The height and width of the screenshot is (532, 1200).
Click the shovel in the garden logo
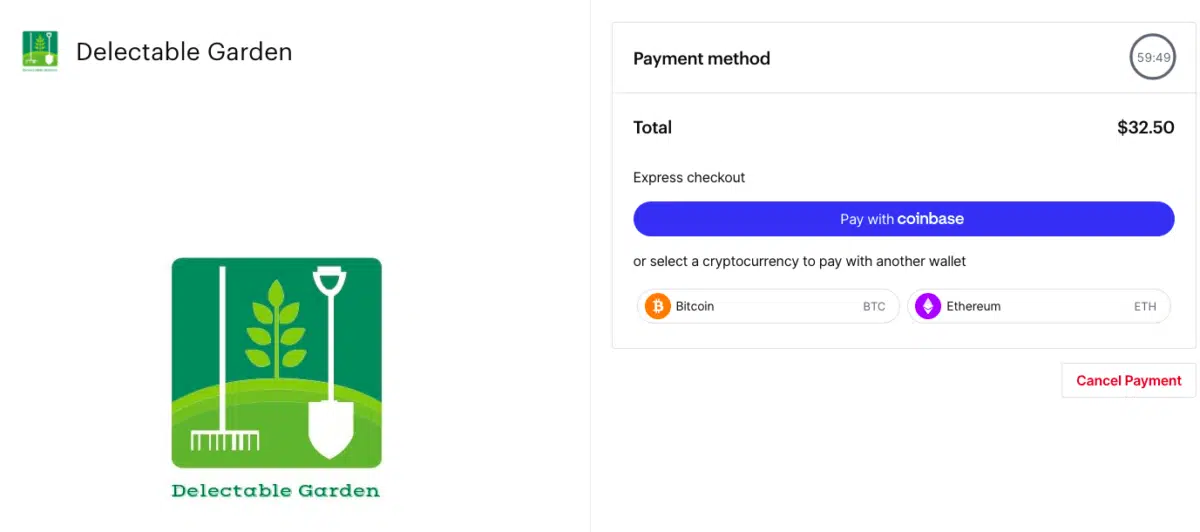tap(330, 361)
